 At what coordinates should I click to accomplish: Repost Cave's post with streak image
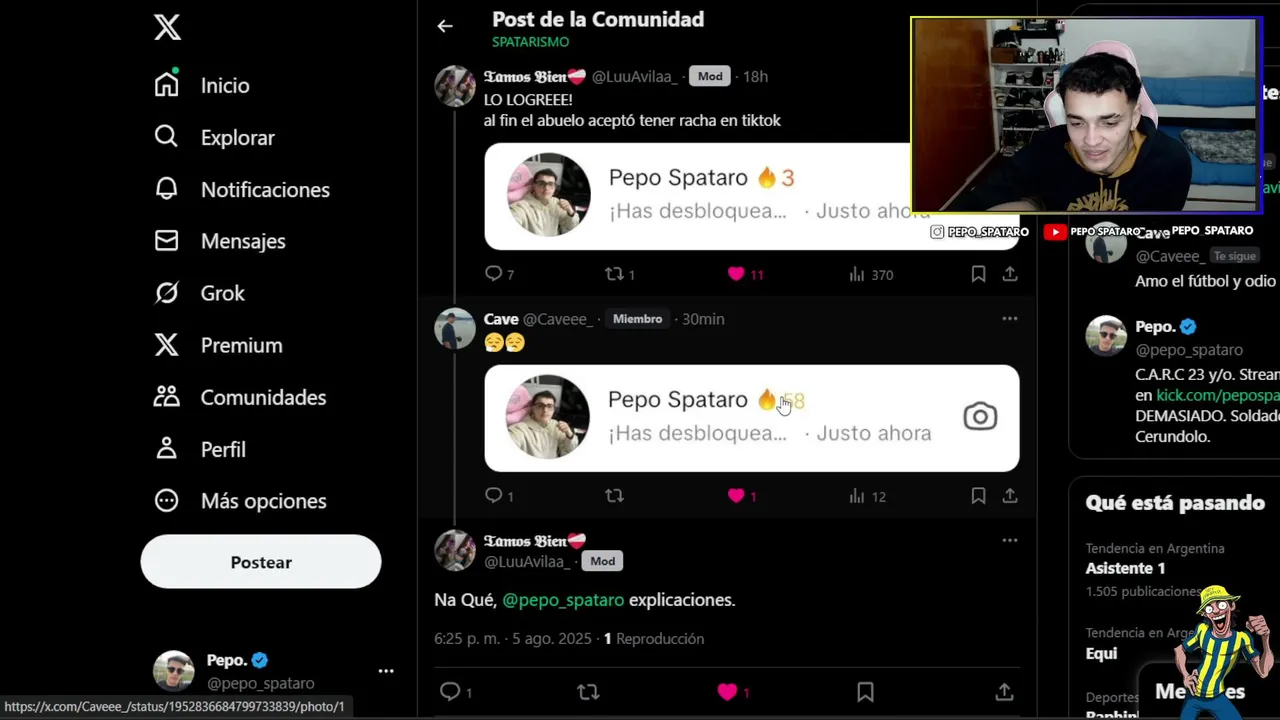pos(614,496)
